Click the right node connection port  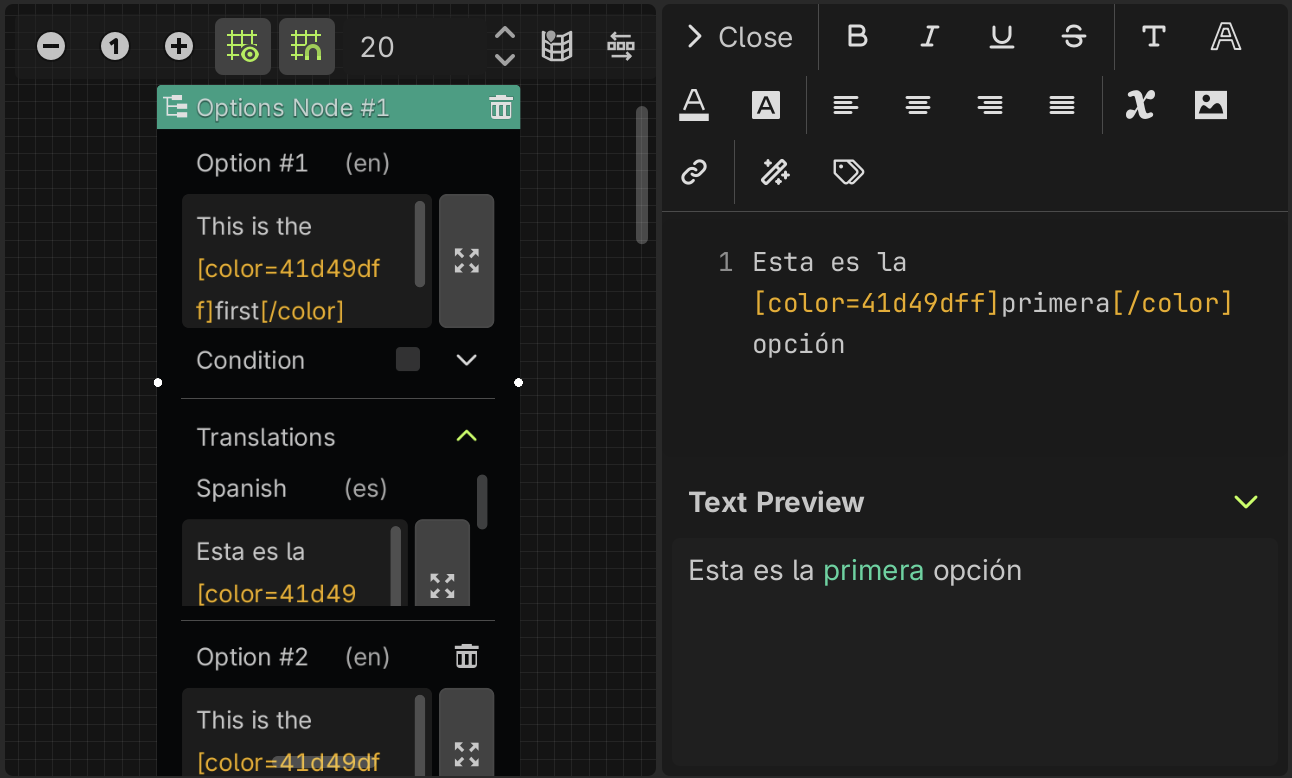[518, 382]
